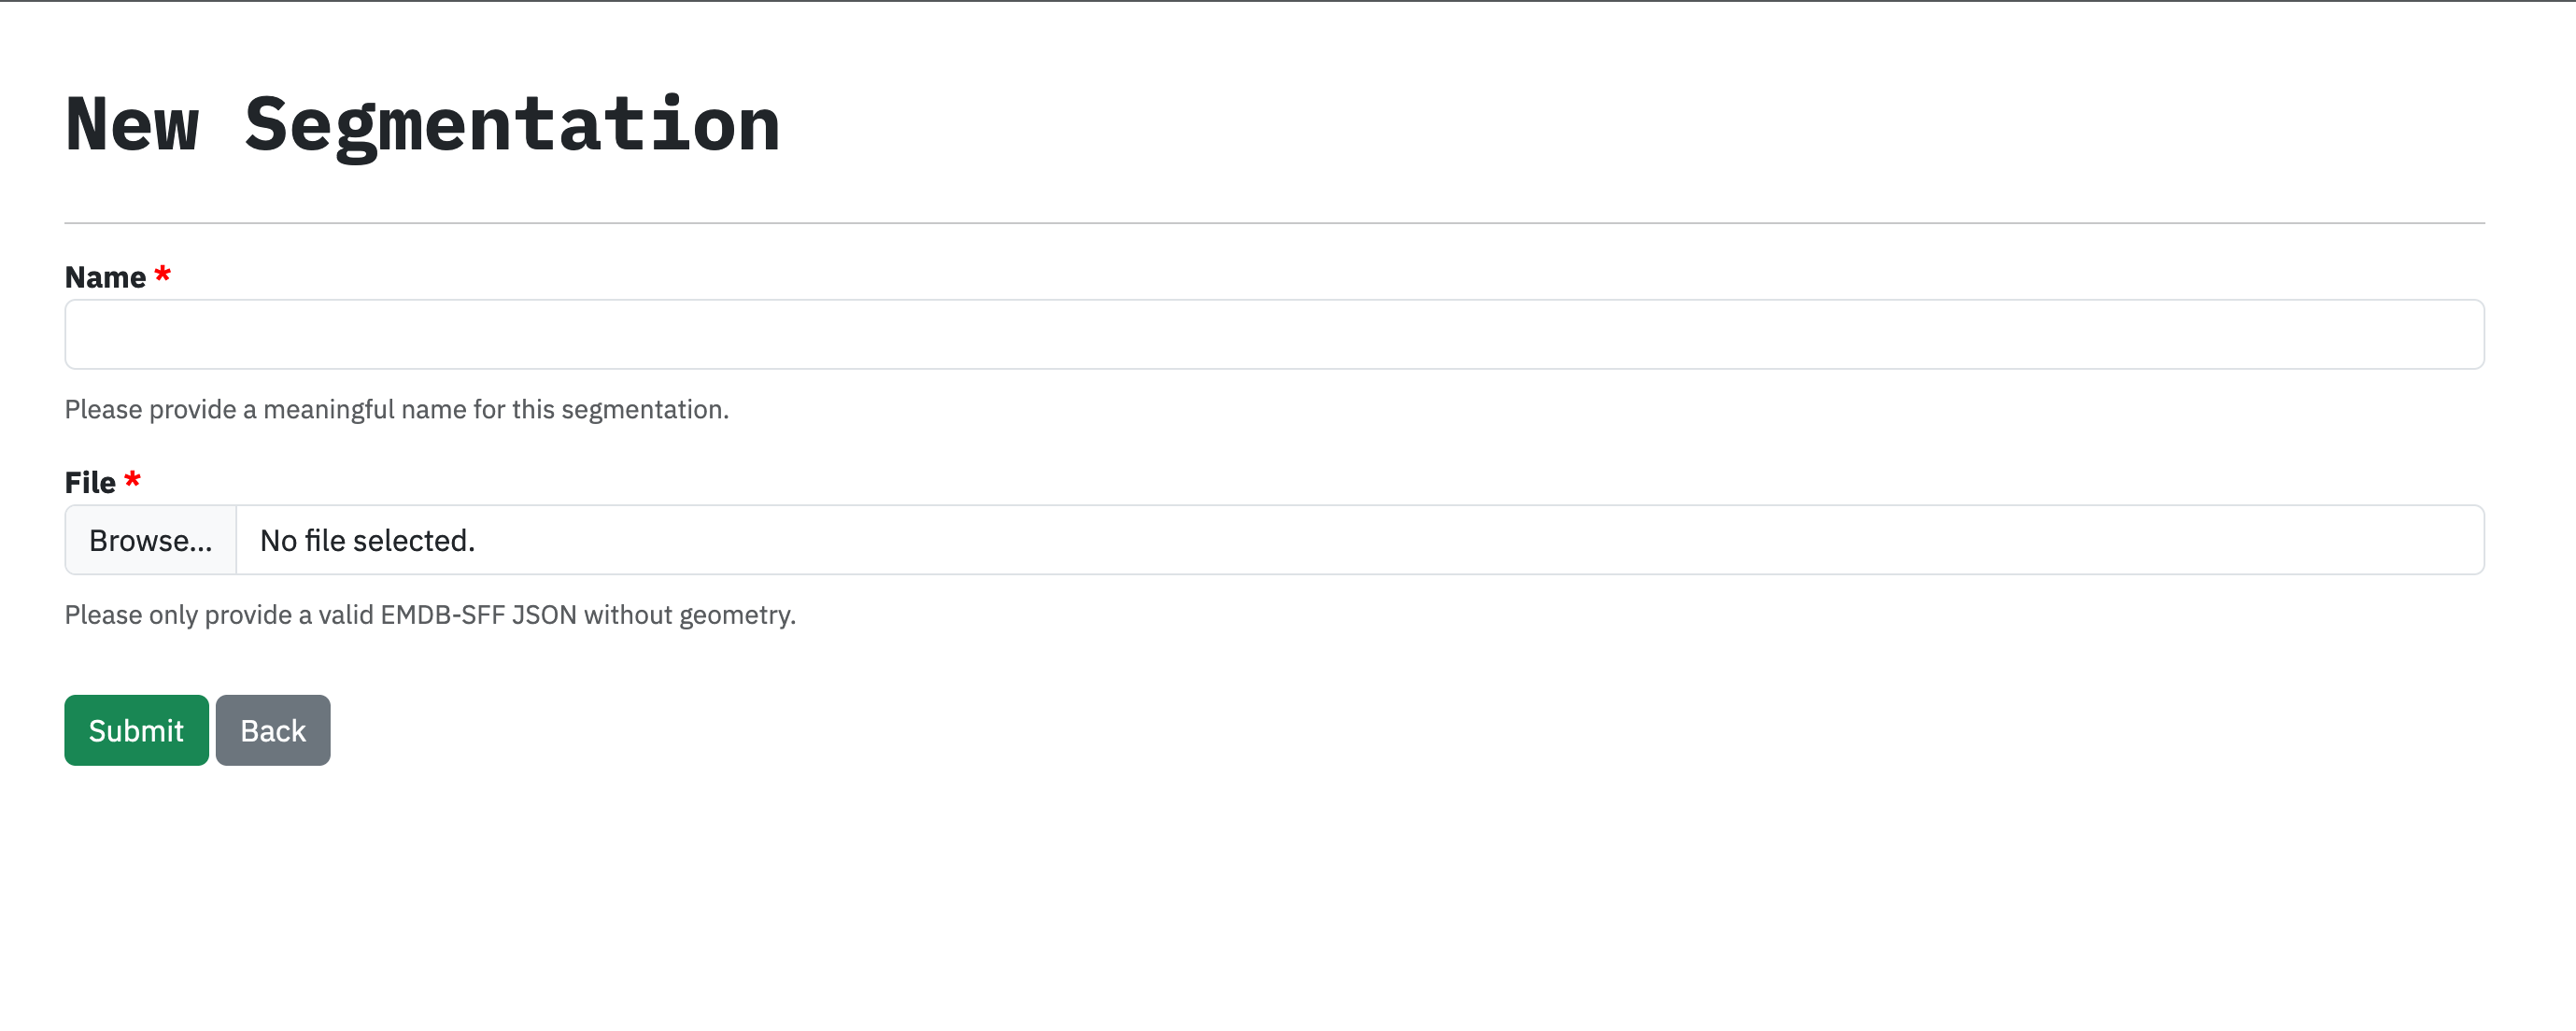Click the red asterisk next to File
This screenshot has height=1031, width=2576.
[133, 479]
